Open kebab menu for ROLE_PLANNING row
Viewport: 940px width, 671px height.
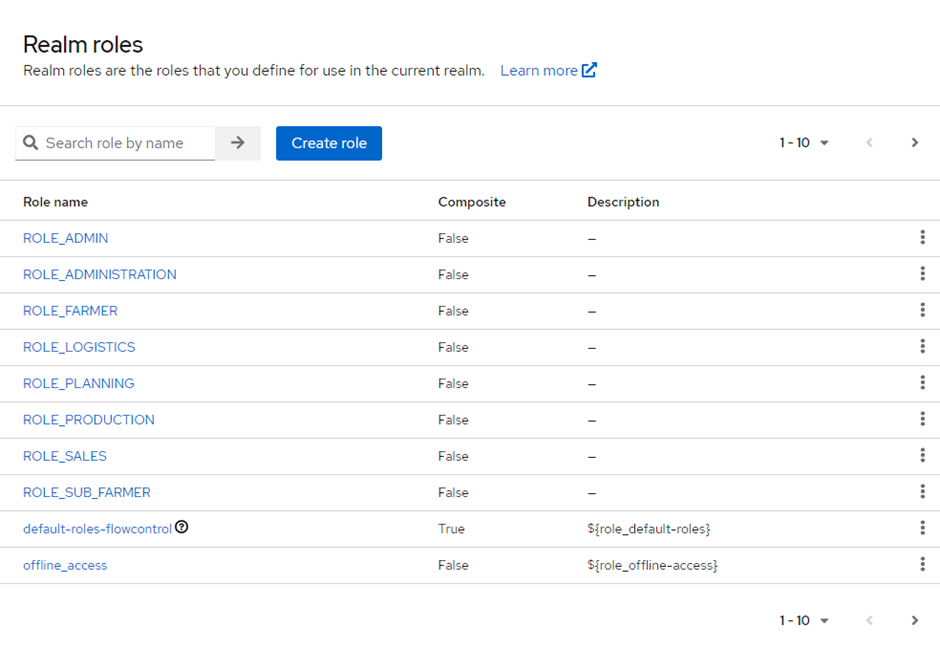(x=922, y=383)
